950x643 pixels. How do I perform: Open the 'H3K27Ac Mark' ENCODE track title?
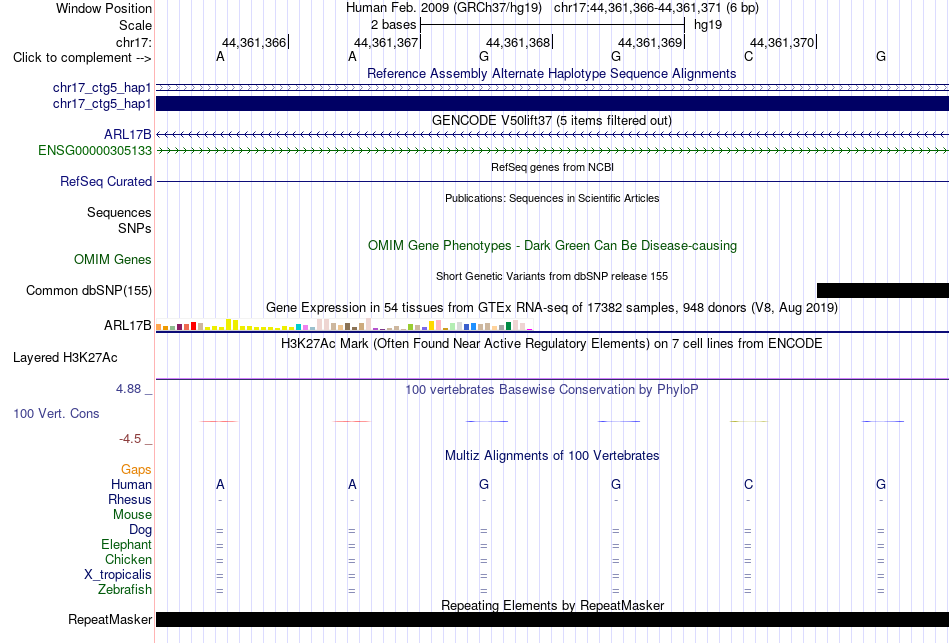[x=552, y=344]
